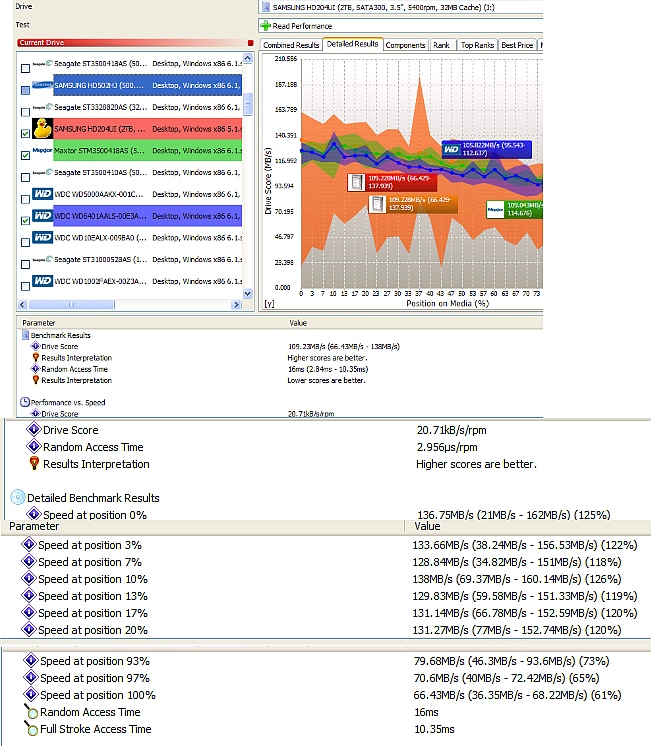Open the Components tab
This screenshot has height=746, width=651.
coord(405,45)
